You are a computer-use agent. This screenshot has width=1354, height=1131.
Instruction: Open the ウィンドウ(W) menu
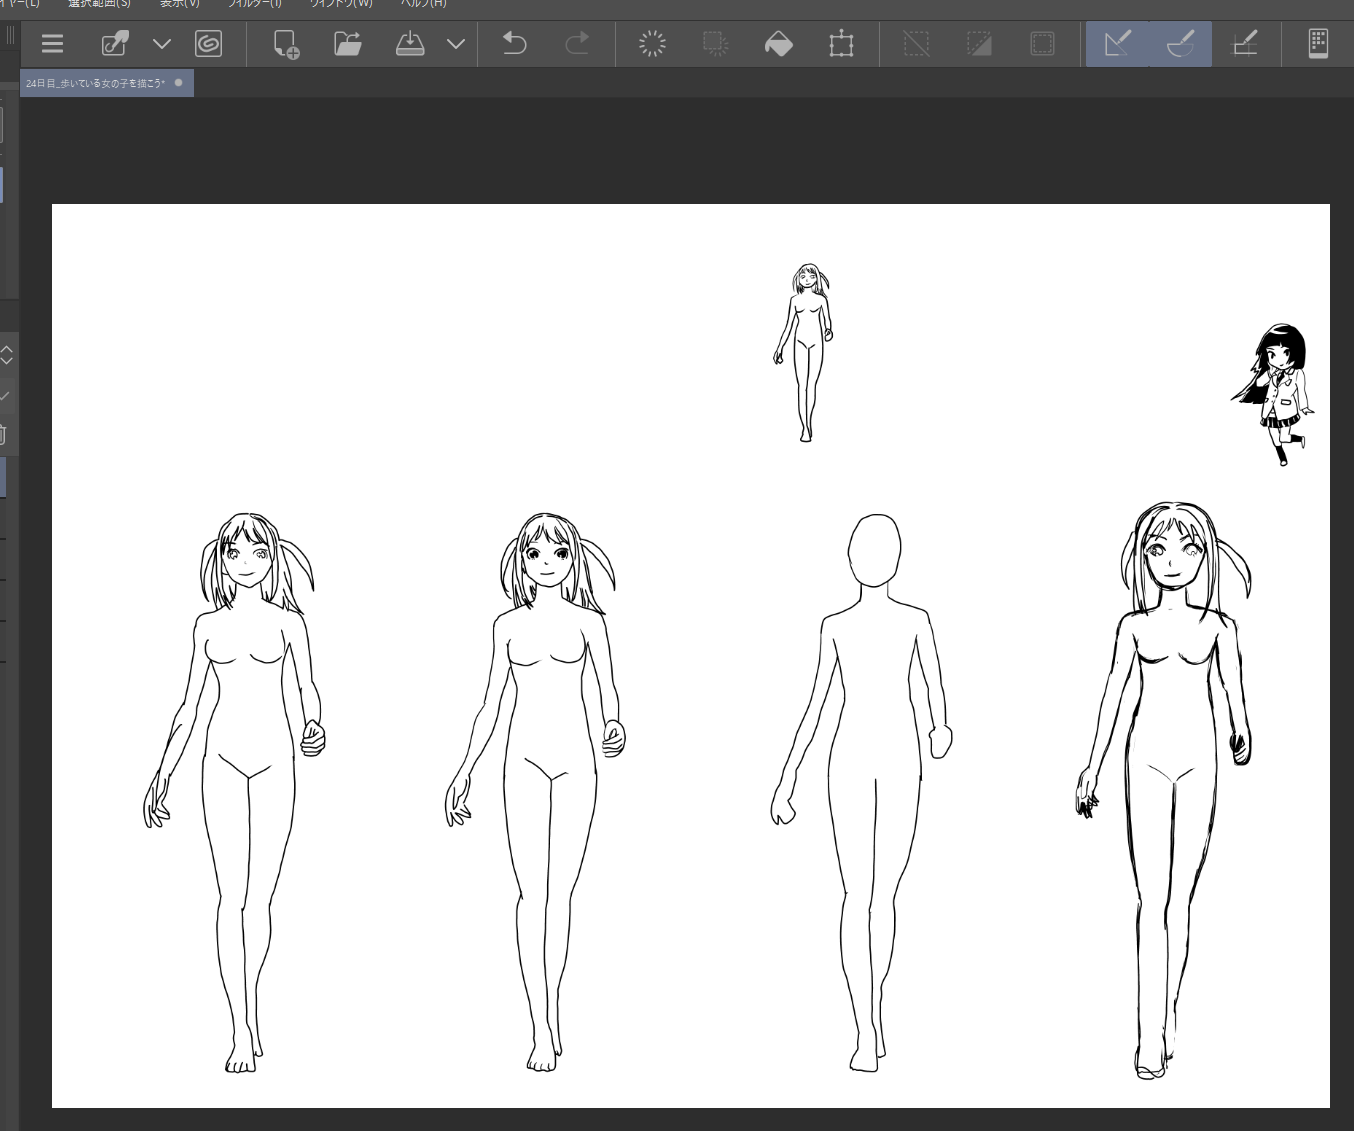pyautogui.click(x=340, y=4)
